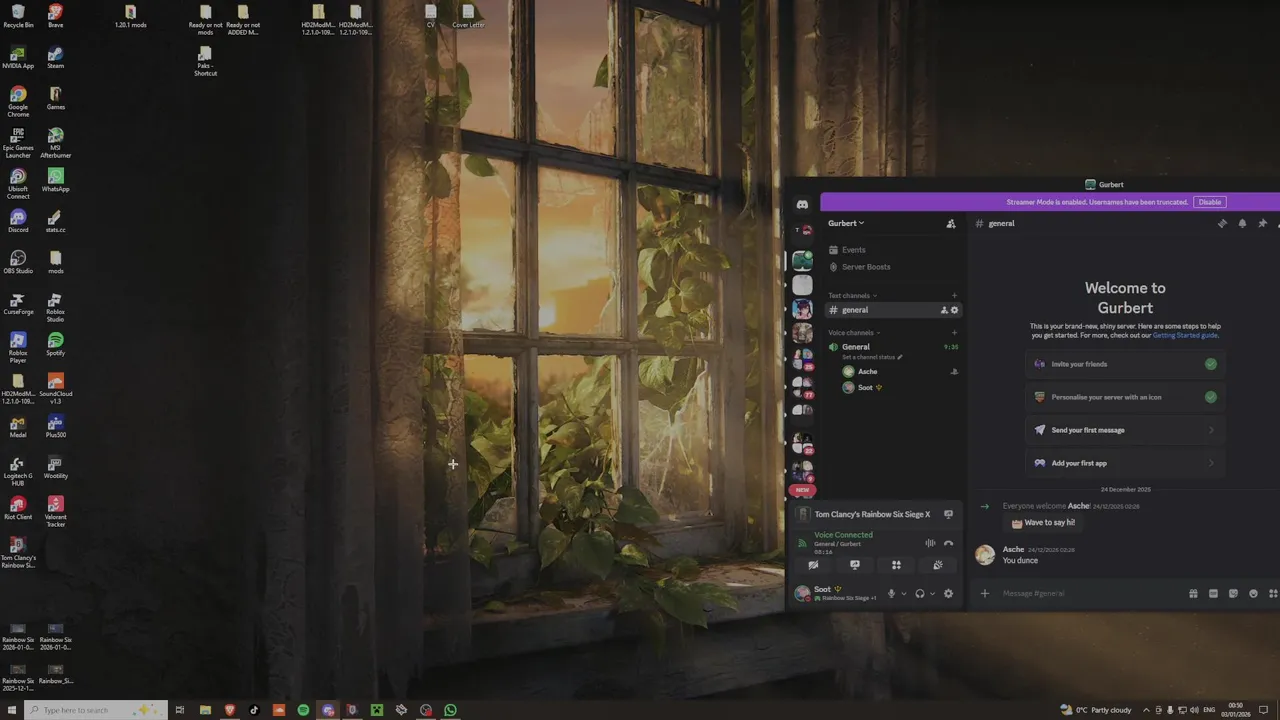Viewport: 1280px width, 720px height.
Task: Open headphone output options arrow
Action: coord(933,593)
